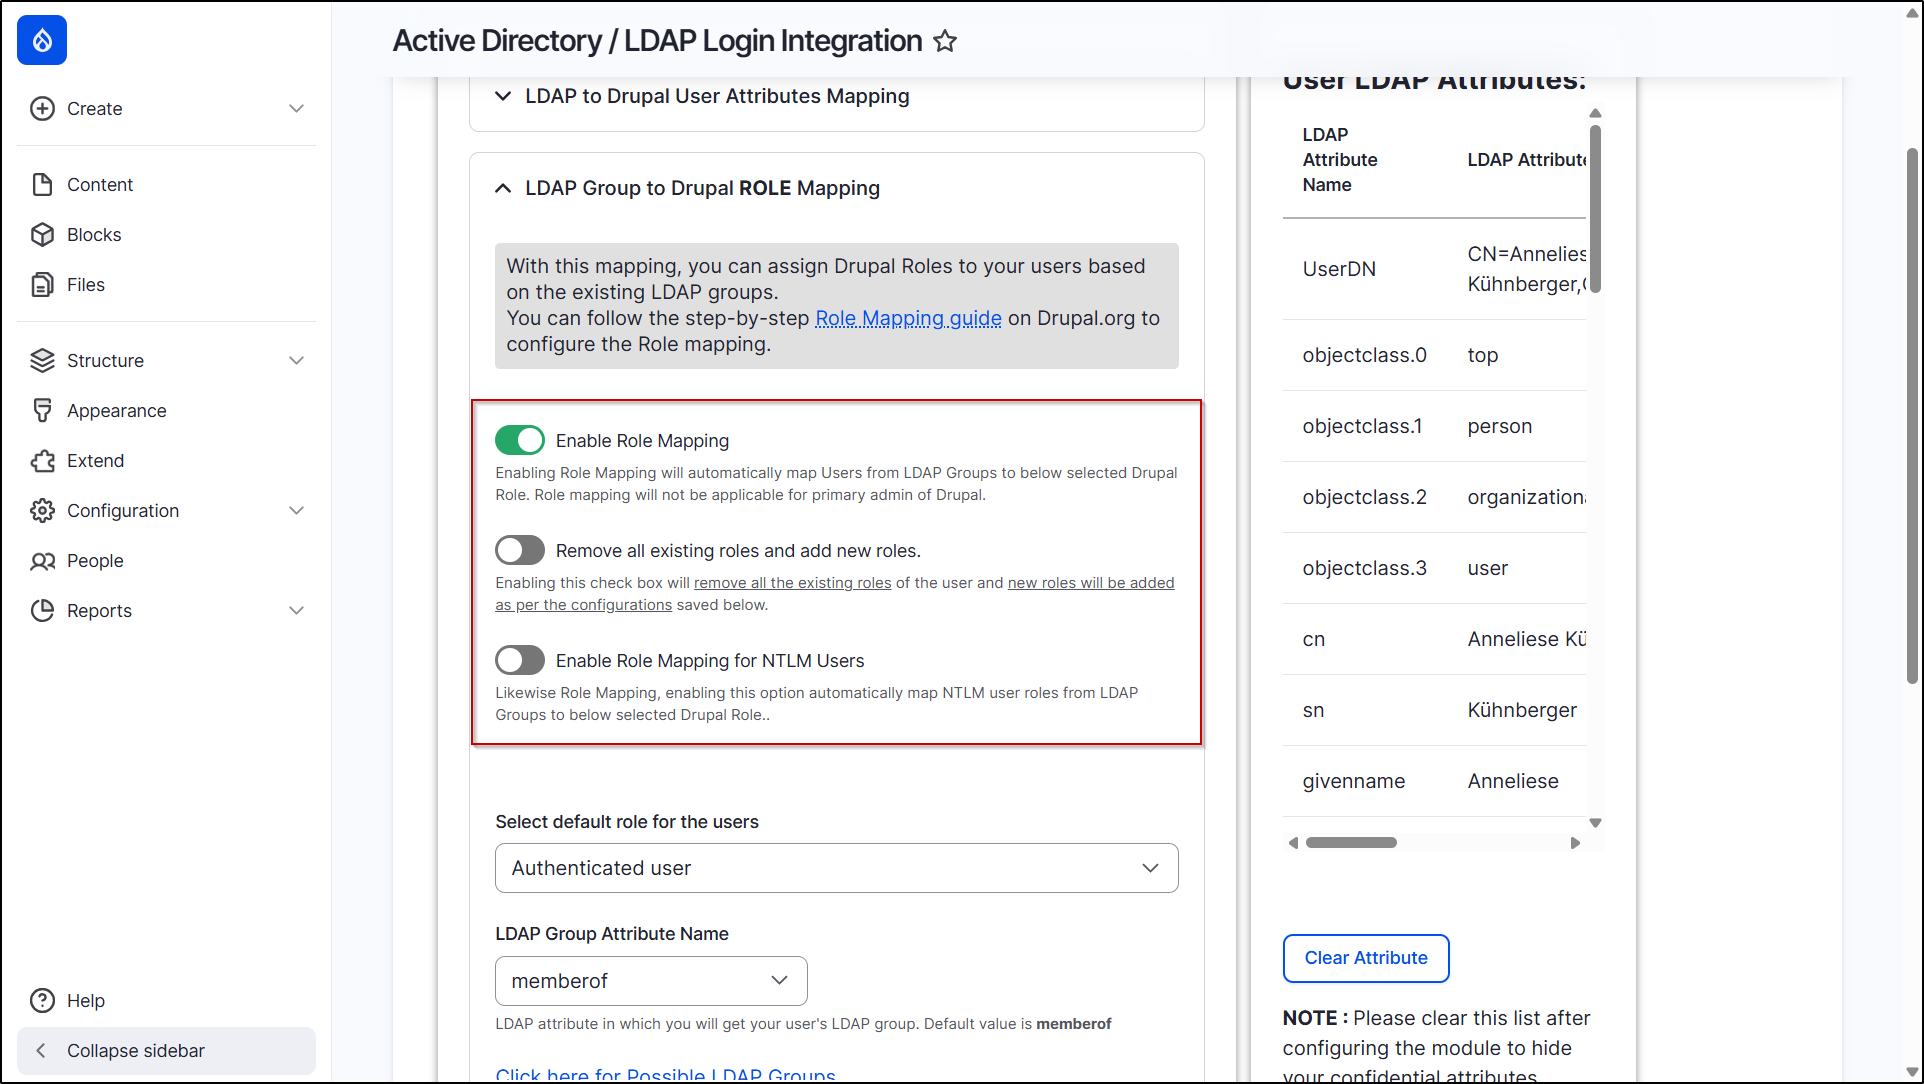Image resolution: width=1924 pixels, height=1084 pixels.
Task: Open the Role Mapping guide link
Action: coord(907,318)
